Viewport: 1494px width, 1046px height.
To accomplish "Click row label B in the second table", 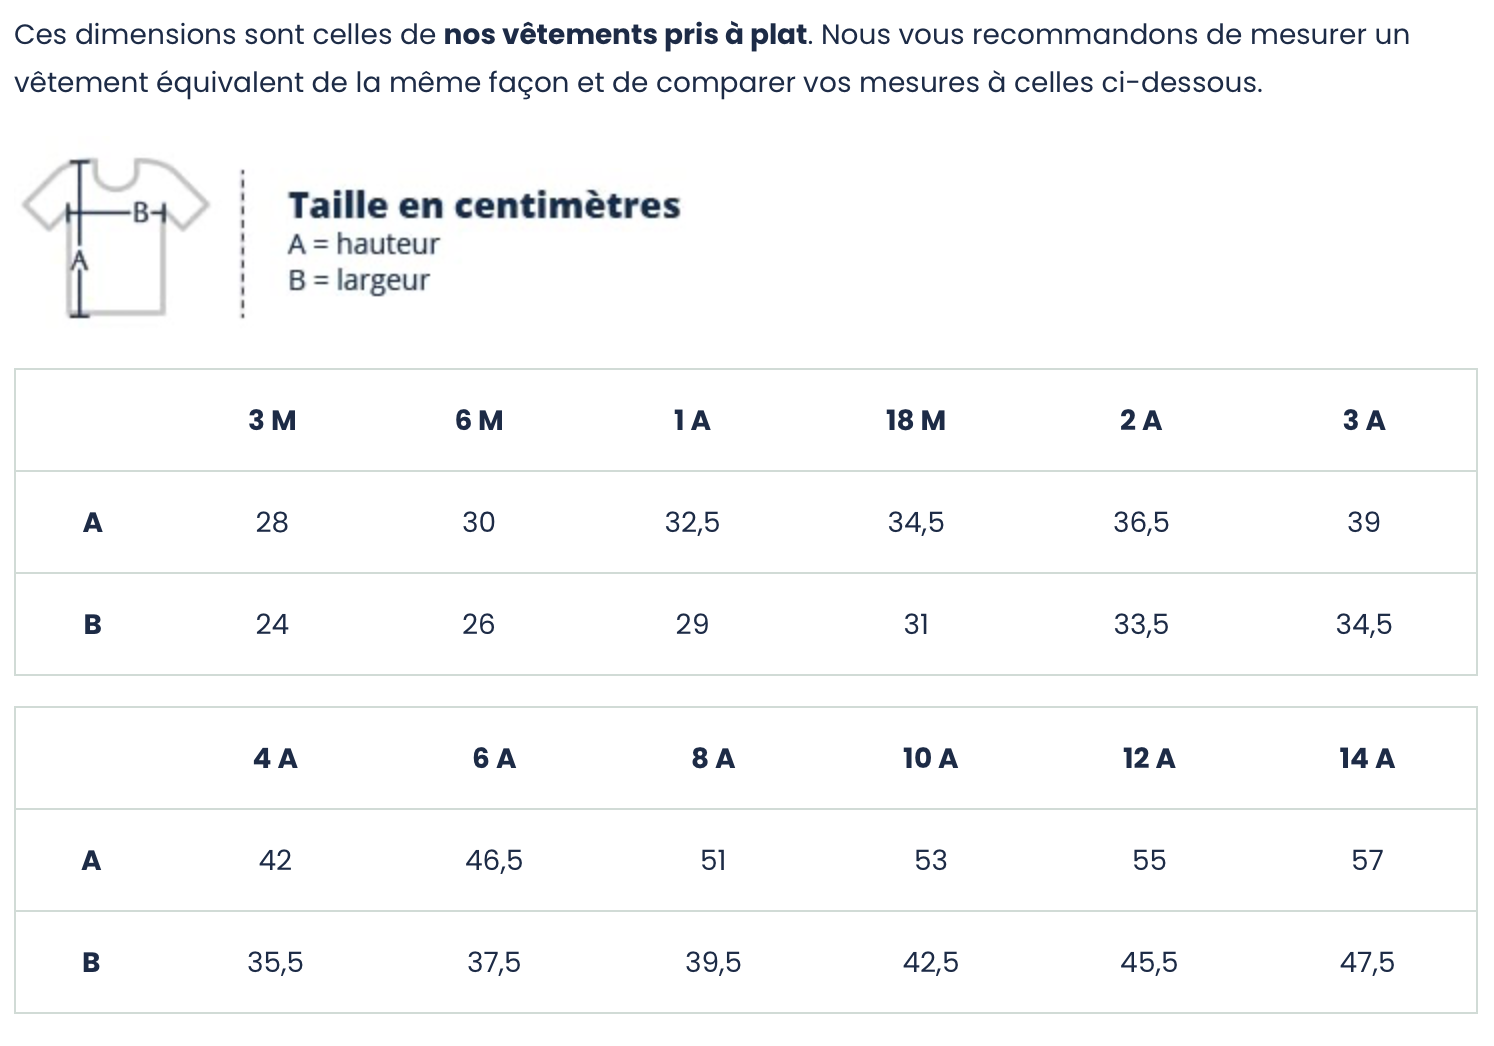I will click(91, 963).
